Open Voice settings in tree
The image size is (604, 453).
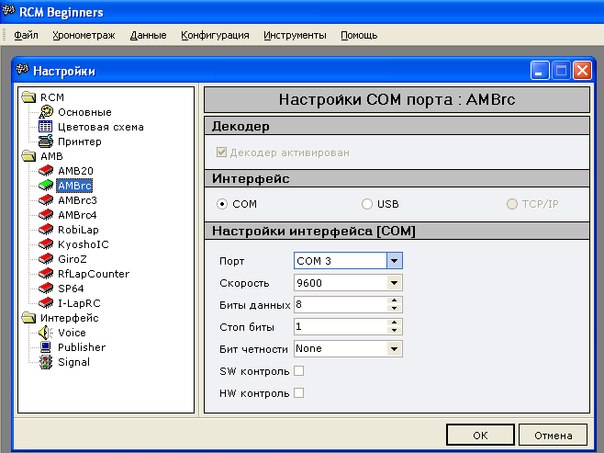pyautogui.click(x=72, y=332)
